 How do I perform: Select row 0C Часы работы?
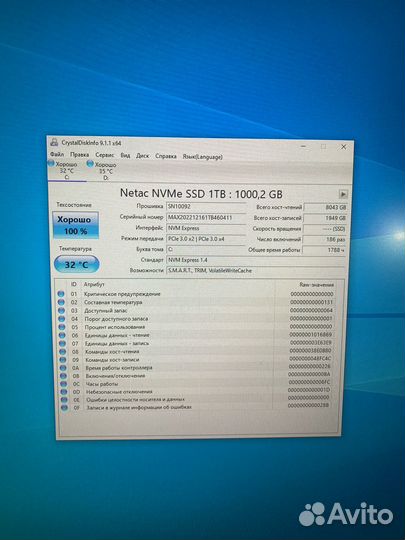(196, 384)
